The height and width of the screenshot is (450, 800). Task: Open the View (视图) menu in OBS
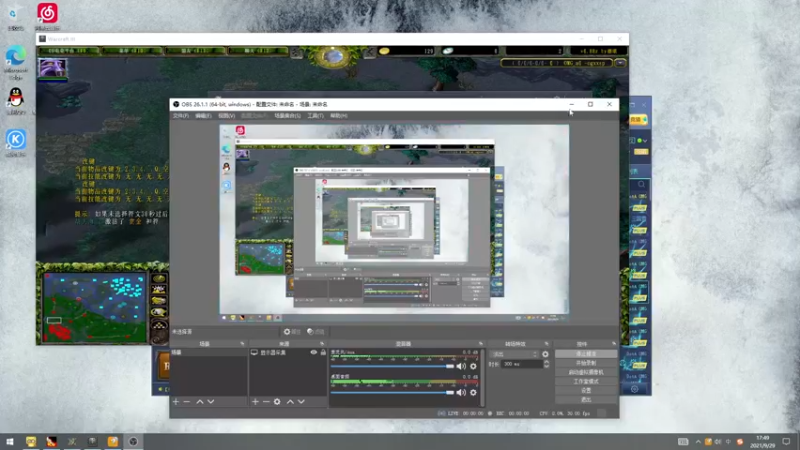click(226, 116)
